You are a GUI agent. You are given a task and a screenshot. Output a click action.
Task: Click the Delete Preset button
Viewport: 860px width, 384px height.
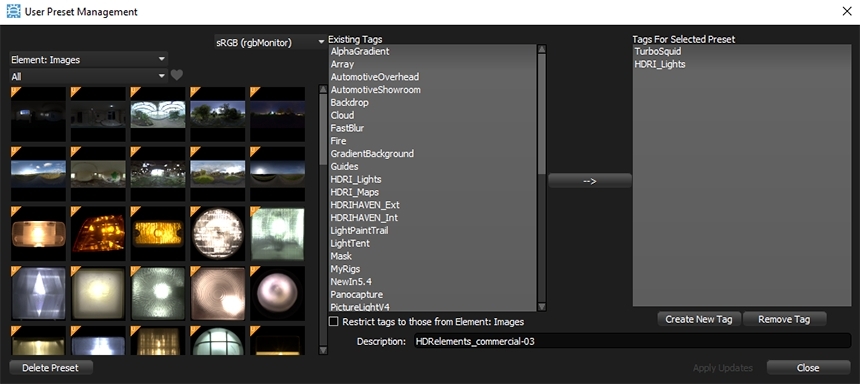50,368
